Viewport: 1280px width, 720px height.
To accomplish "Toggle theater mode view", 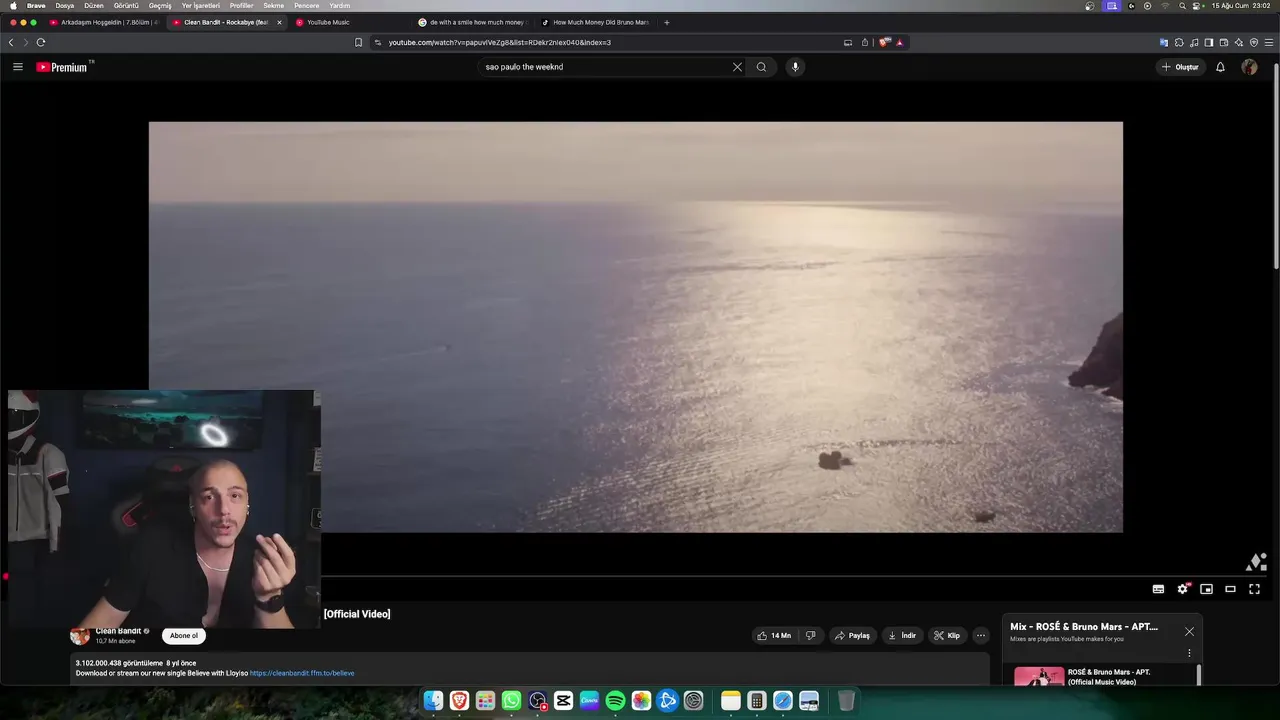I will coord(1230,589).
